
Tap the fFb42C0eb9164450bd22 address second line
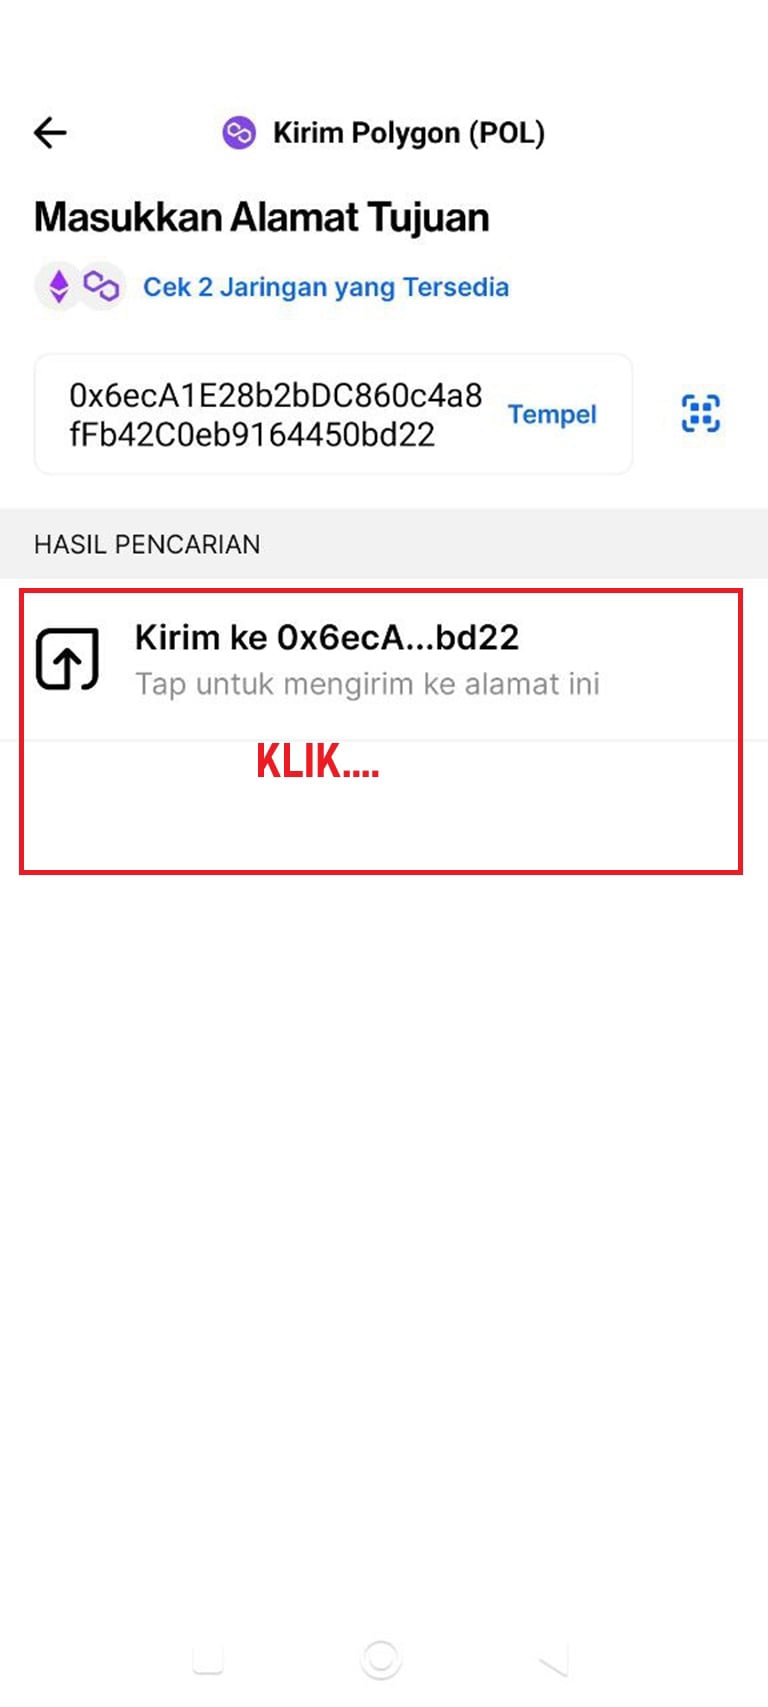pos(252,435)
